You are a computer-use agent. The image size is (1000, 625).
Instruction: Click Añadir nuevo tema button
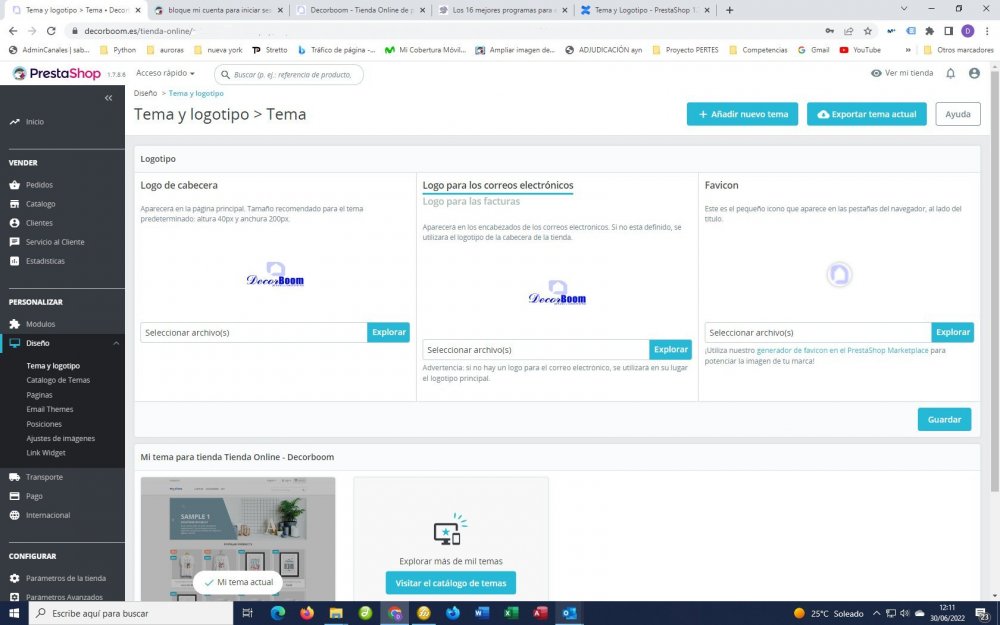(x=742, y=114)
